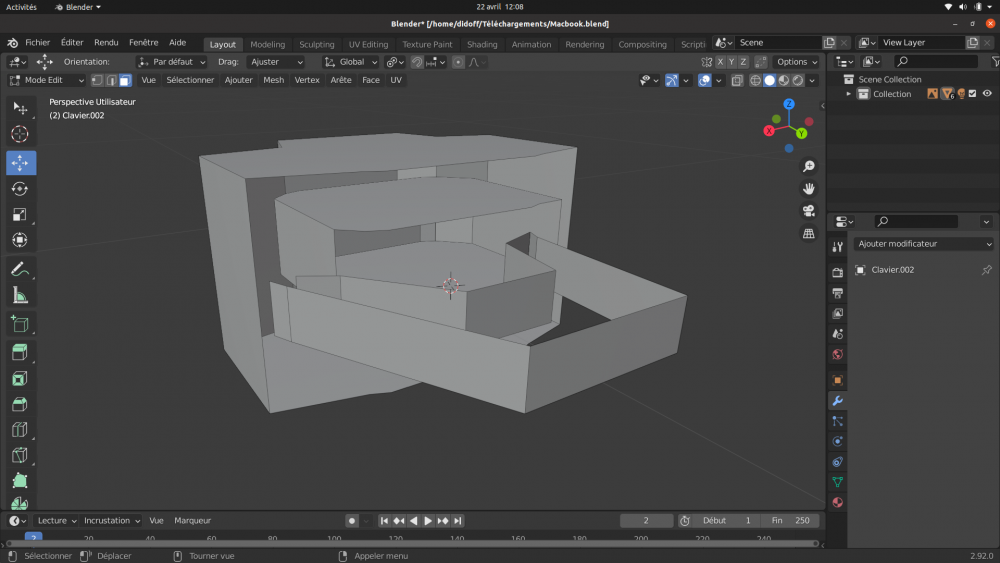
Task: Open Options dropdown
Action: click(x=797, y=62)
